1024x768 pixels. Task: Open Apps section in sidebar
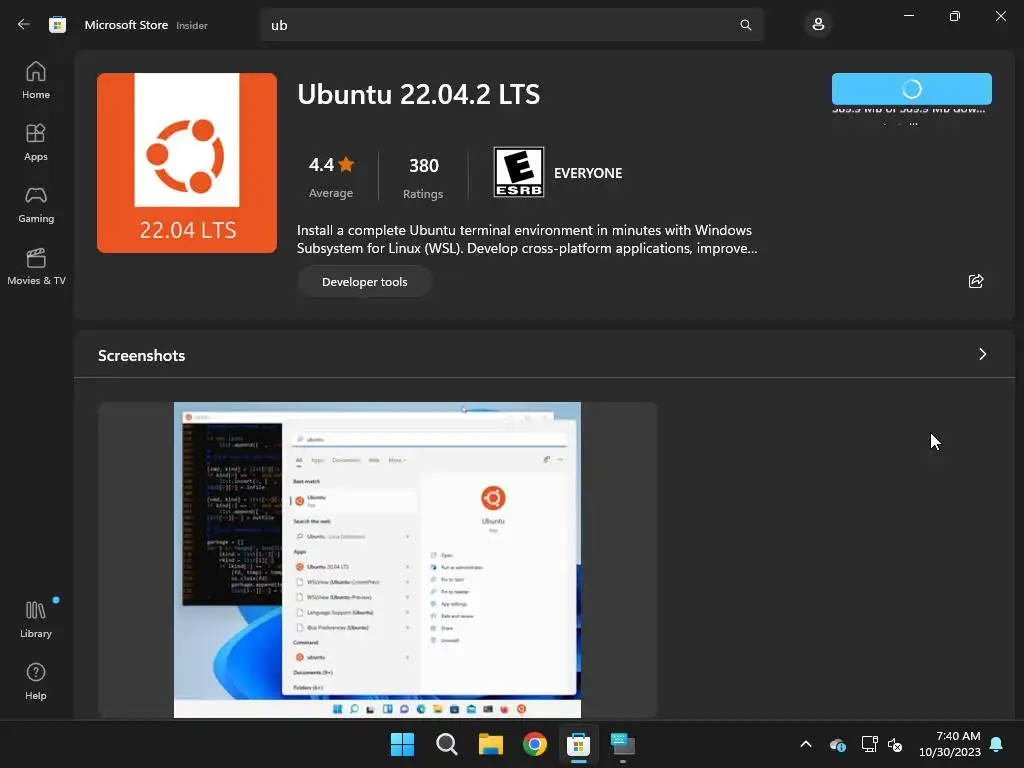click(36, 142)
